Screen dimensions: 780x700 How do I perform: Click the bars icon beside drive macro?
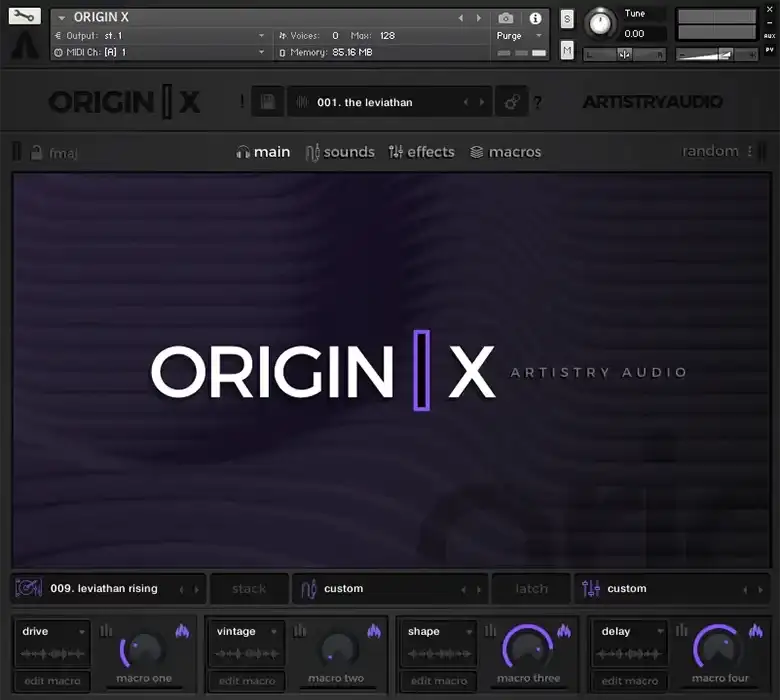[106, 631]
